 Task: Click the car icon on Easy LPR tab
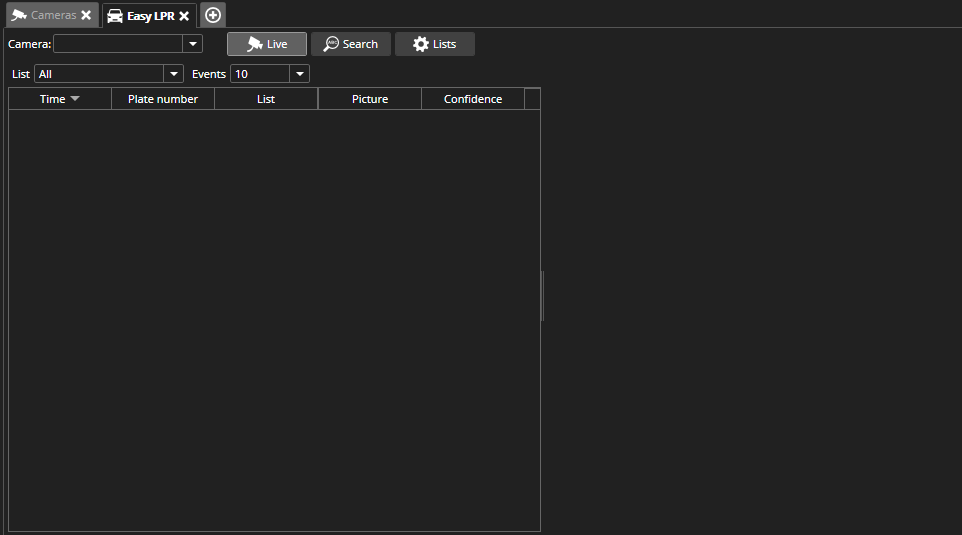pos(115,16)
